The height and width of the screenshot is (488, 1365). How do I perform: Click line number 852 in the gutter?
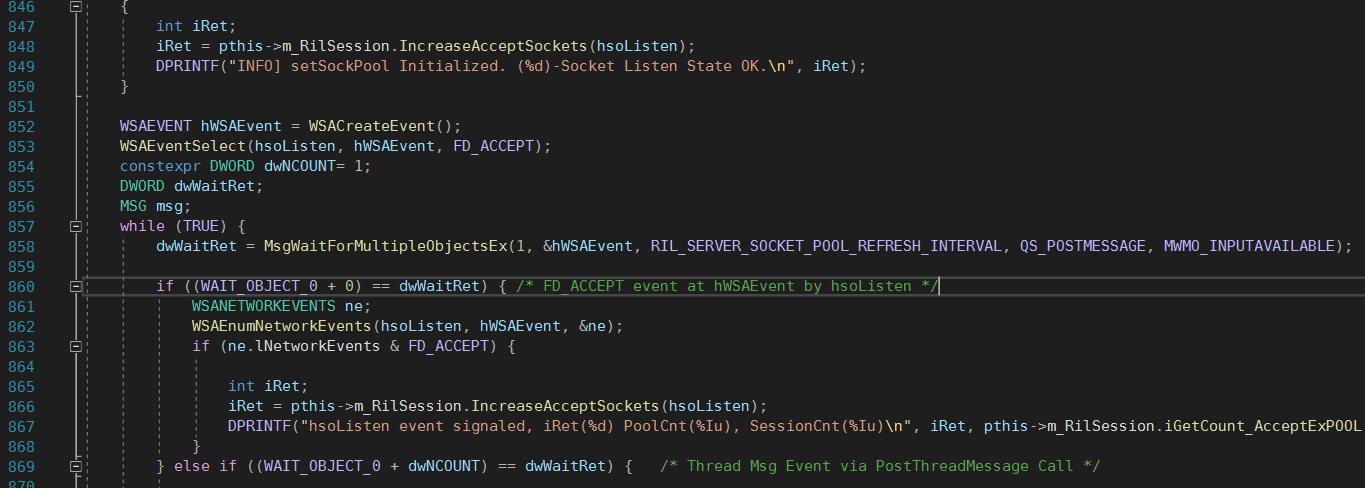coord(20,126)
